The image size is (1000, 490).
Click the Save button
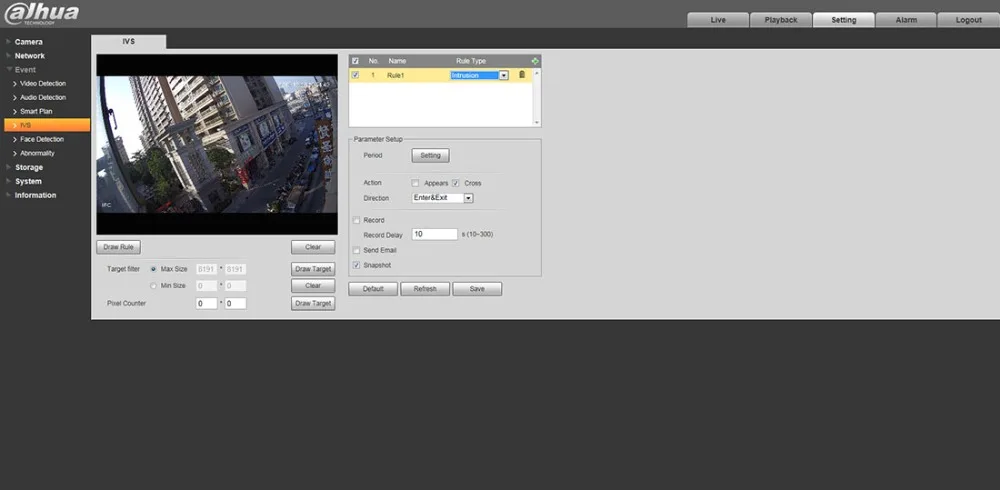click(x=477, y=289)
